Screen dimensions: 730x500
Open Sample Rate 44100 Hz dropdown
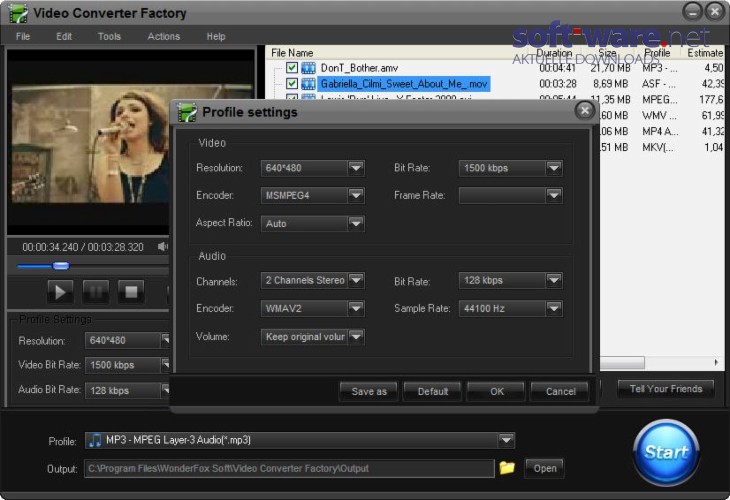(554, 308)
